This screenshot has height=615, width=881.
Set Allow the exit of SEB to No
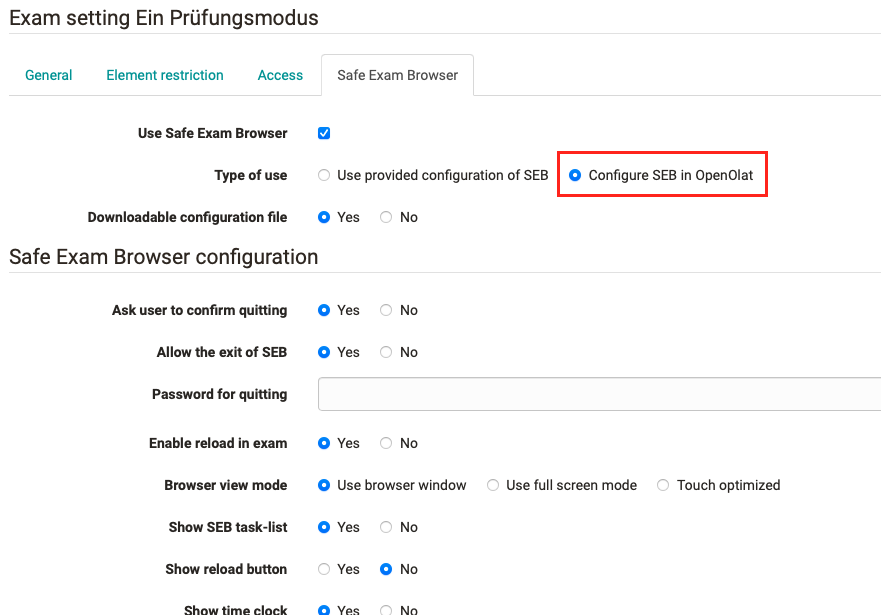[x=385, y=352]
